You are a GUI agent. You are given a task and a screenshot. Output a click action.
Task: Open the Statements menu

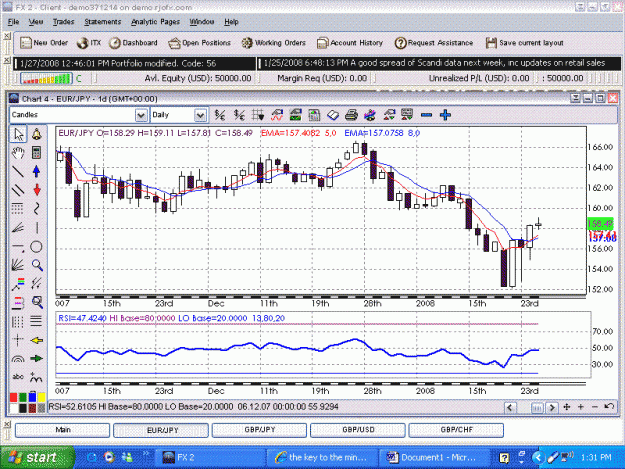point(102,22)
